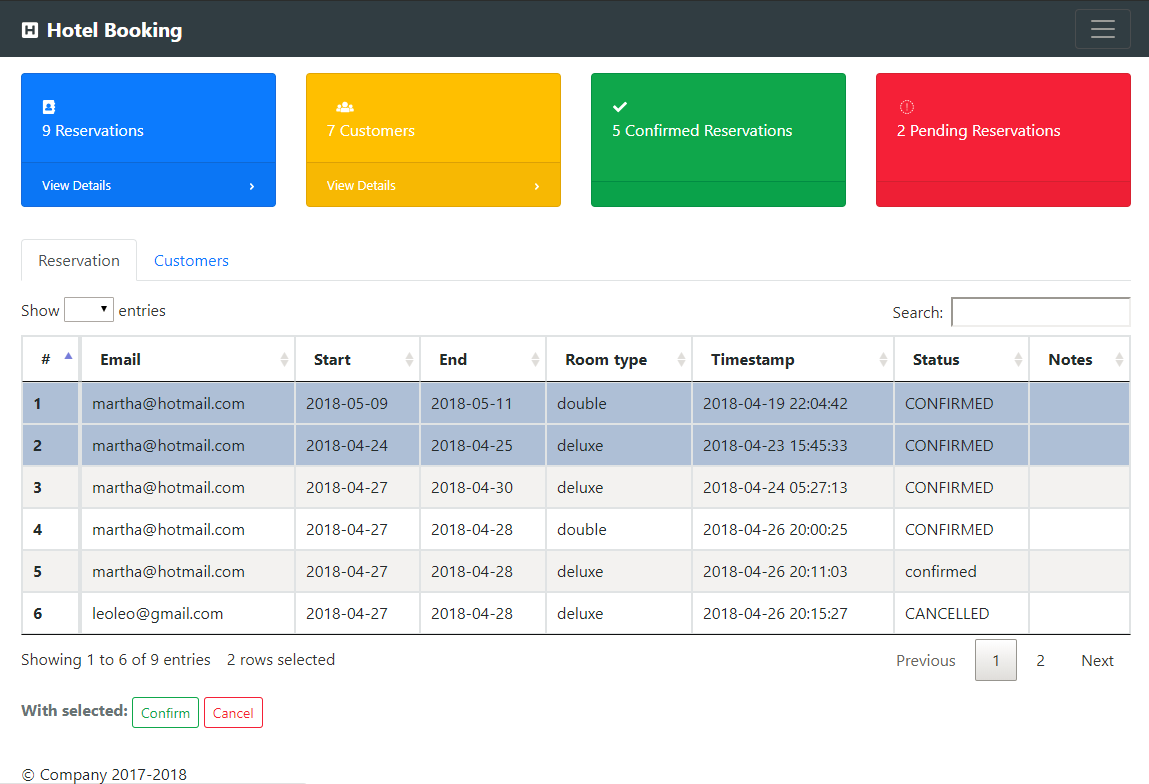The width and height of the screenshot is (1149, 784).
Task: Click the 2 Pending Reservations text
Action: [x=978, y=130]
